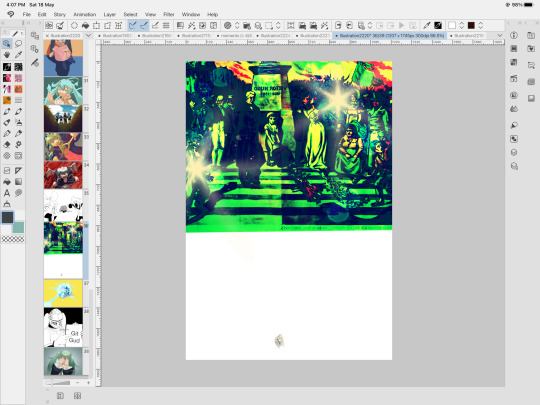Image resolution: width=540 pixels, height=405 pixels.
Task: Pick the teal sub color
Action: tap(18, 228)
